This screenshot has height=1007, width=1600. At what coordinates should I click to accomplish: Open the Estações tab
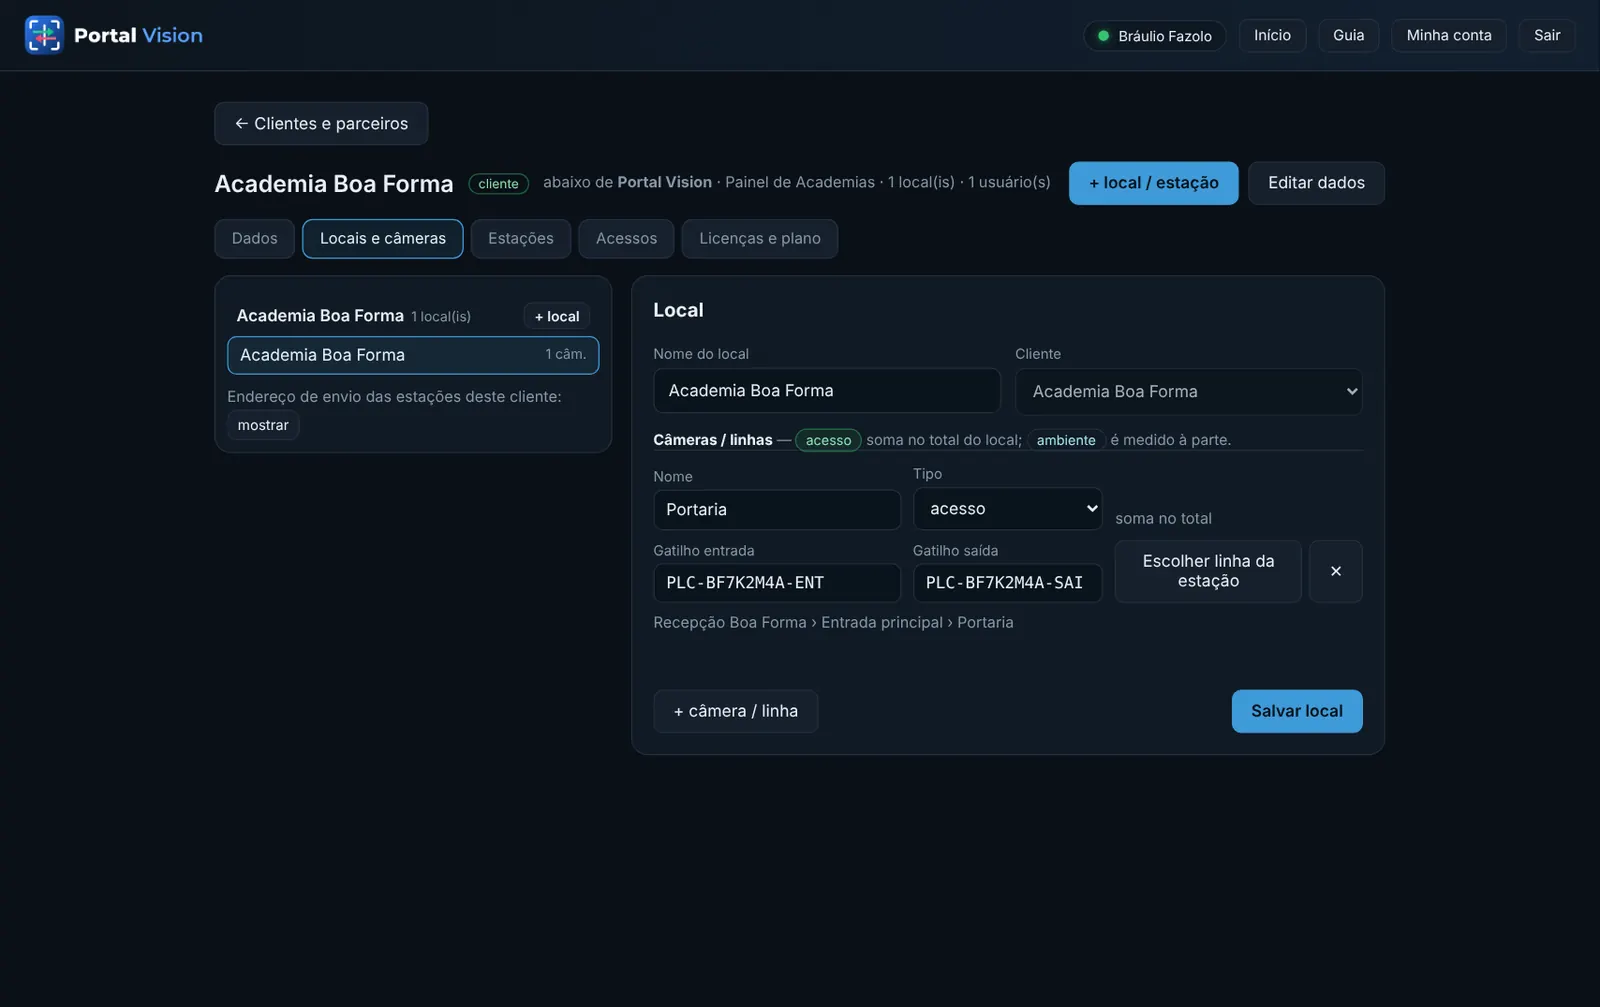click(521, 238)
